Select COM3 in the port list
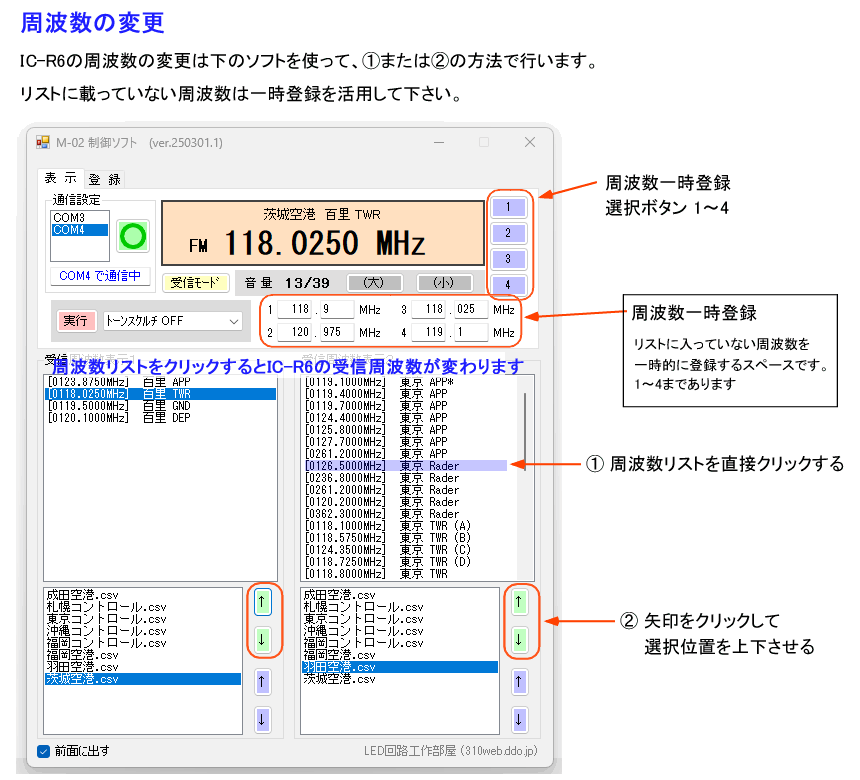 [x=69, y=217]
